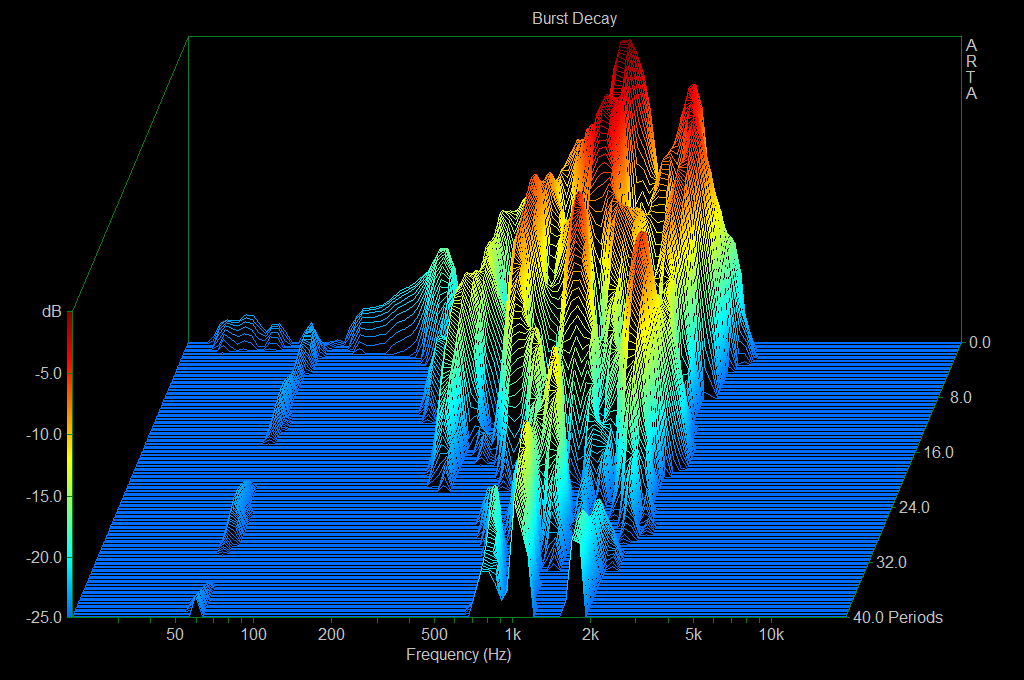
Task: Click the 0.0 periods axis value
Action: tap(980, 342)
